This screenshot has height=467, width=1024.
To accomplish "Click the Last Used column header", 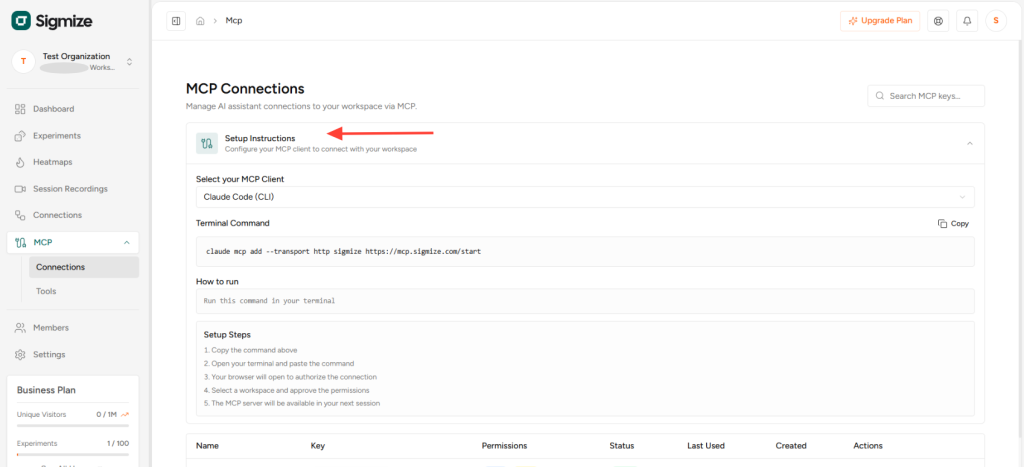I will 706,446.
